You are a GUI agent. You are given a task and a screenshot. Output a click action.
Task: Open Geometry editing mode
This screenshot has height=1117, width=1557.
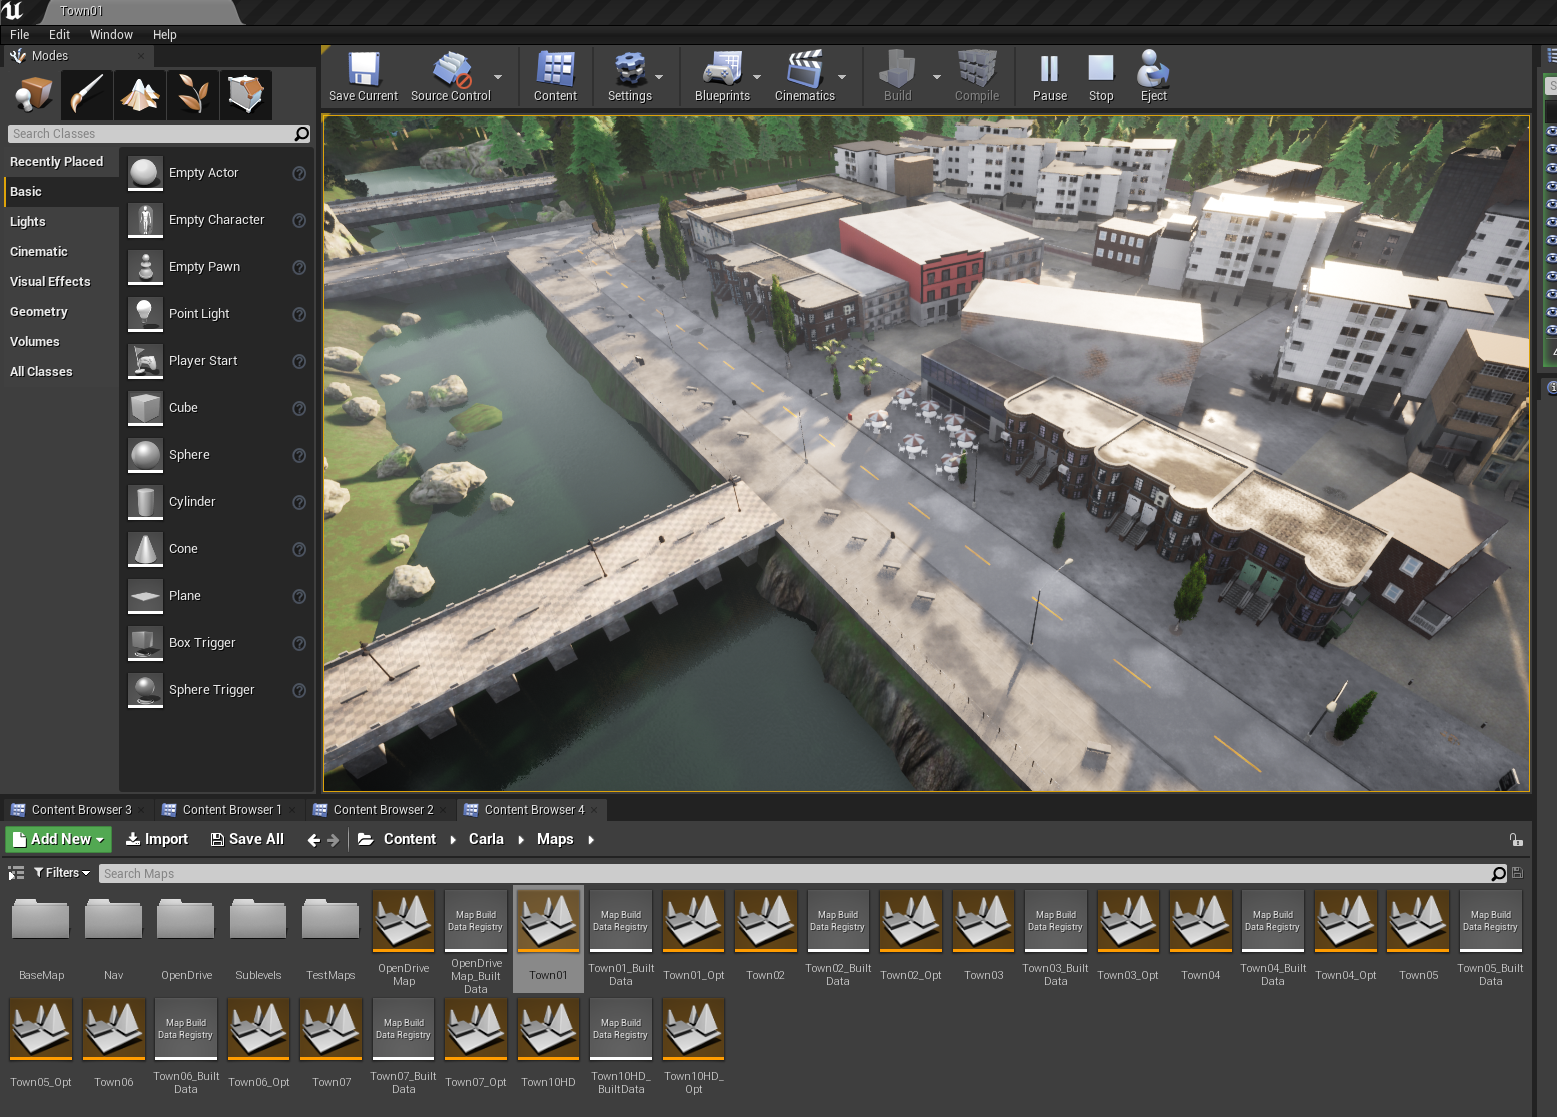[x=246, y=94]
